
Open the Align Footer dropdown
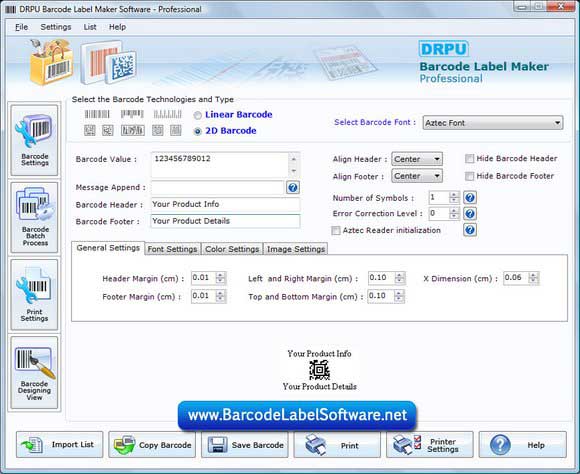[x=417, y=176]
